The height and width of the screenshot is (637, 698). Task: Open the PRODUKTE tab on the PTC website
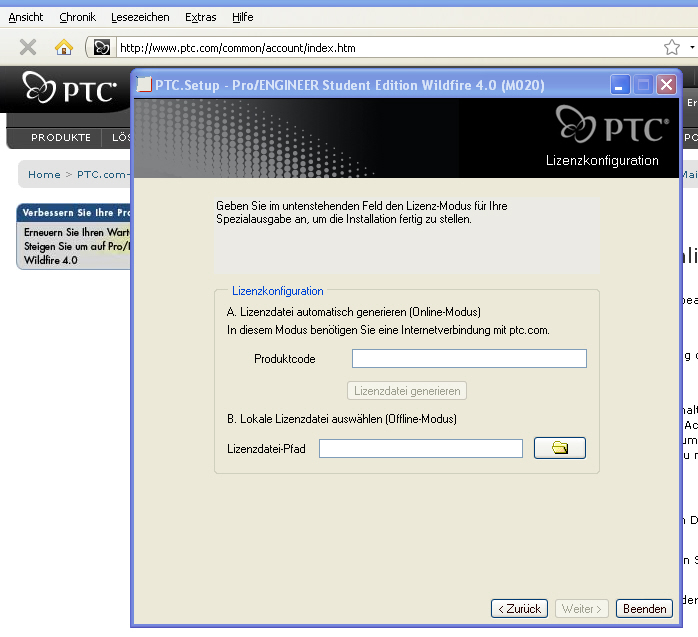[x=61, y=138]
